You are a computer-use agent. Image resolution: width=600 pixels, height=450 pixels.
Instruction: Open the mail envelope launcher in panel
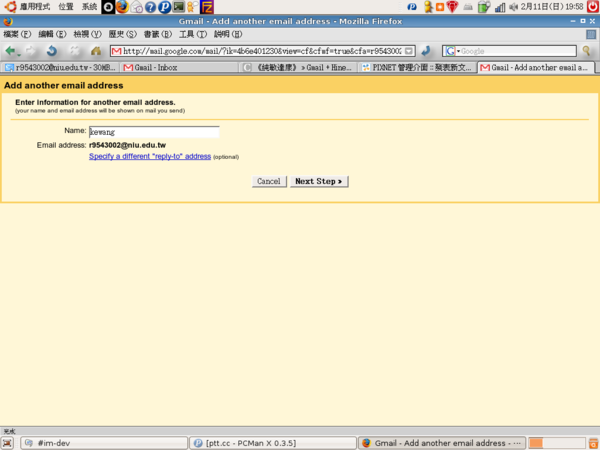(136, 7)
